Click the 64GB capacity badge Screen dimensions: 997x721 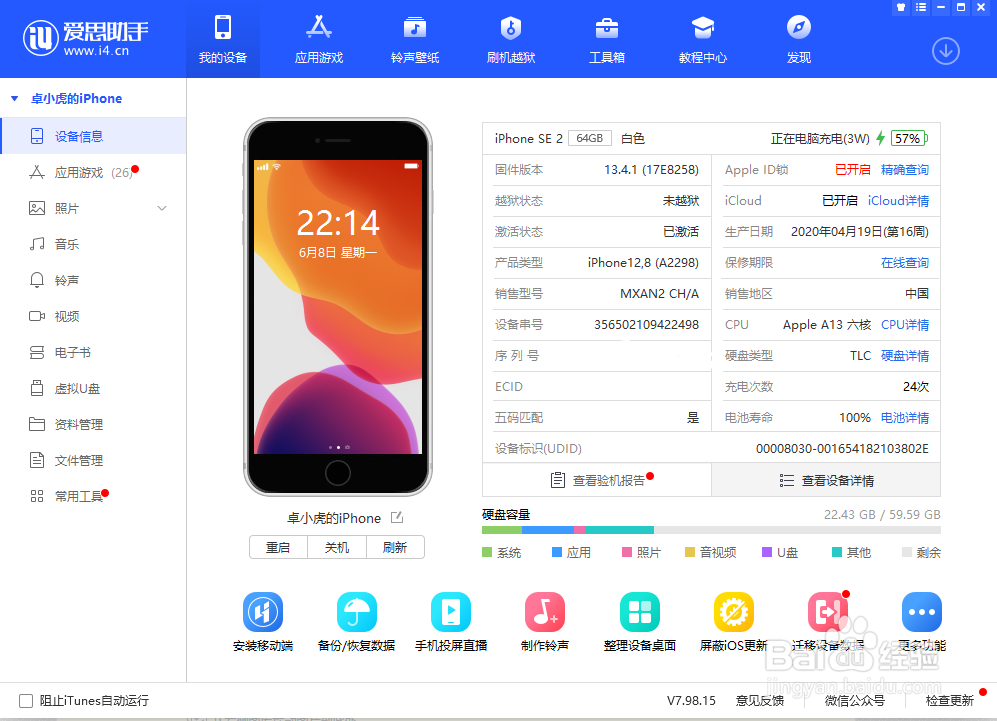tap(589, 139)
